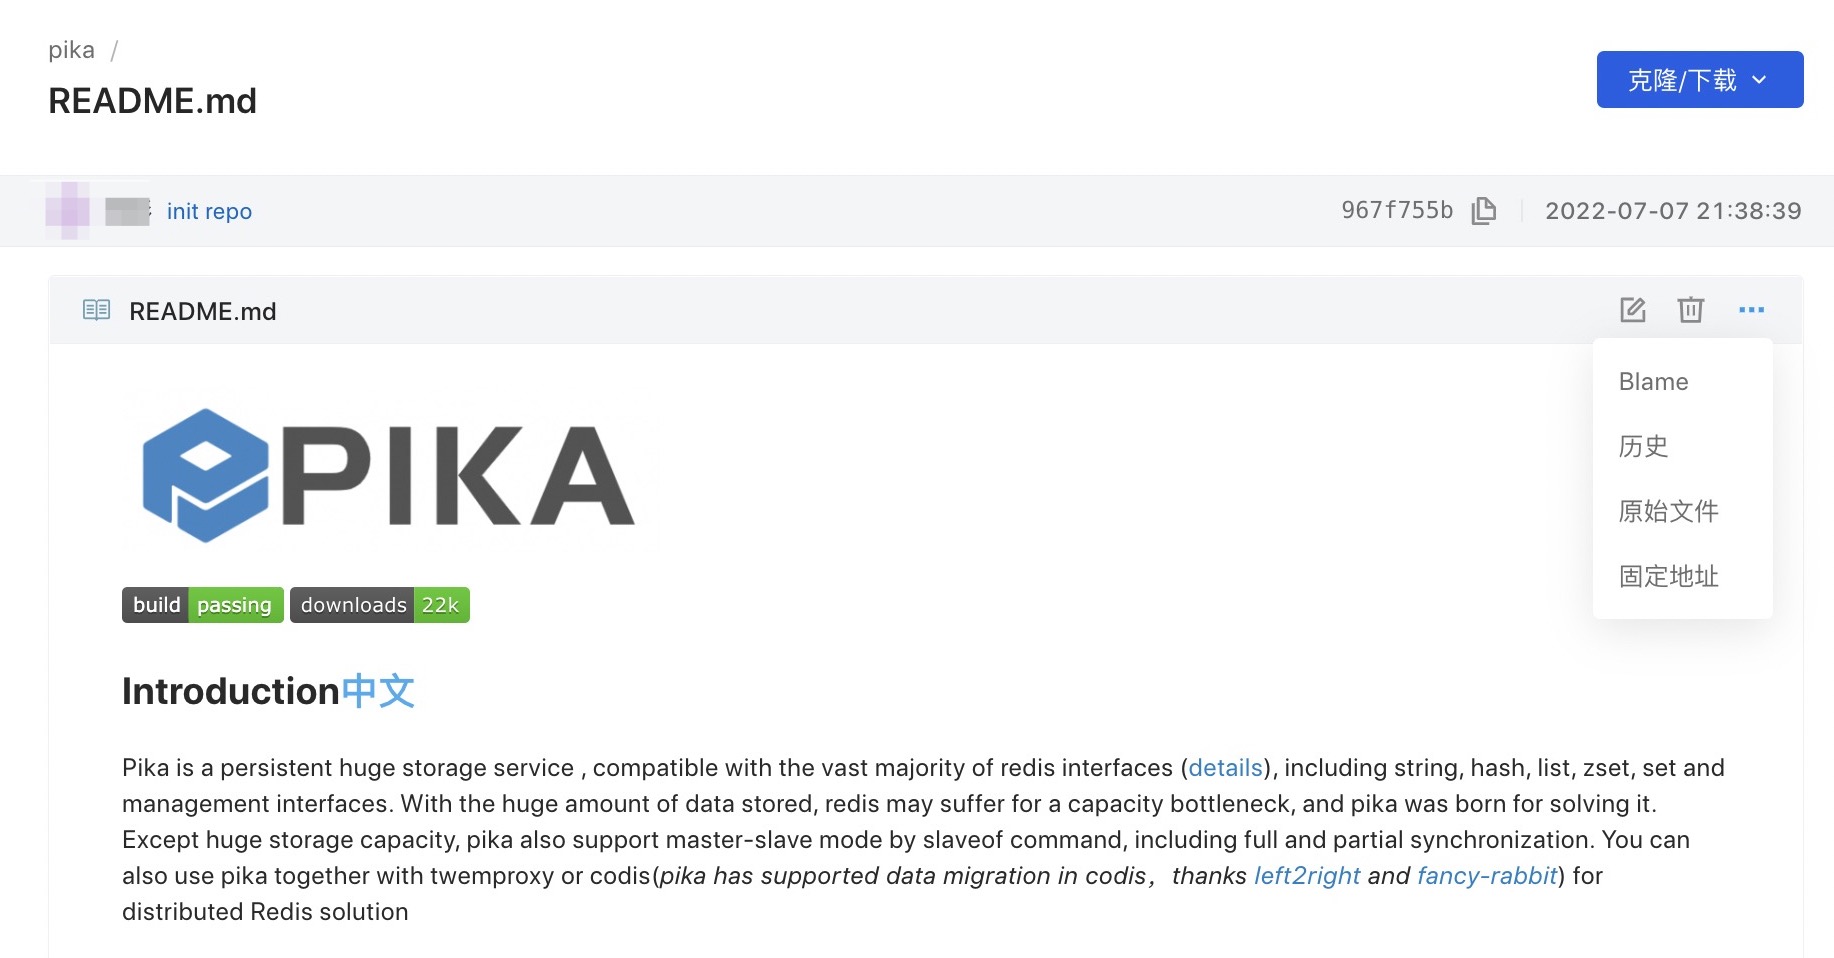Edit README.md with the pencil icon
Viewport: 1834px width, 958px height.
1632,310
